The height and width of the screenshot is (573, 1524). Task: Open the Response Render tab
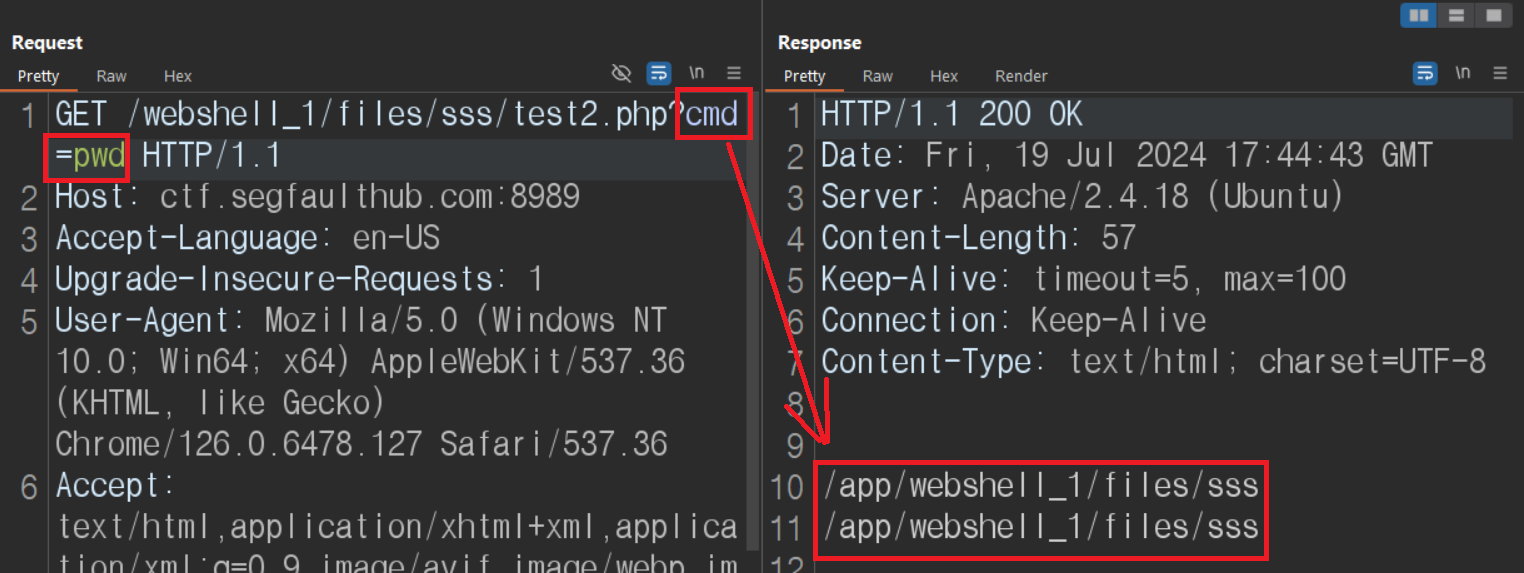1021,76
